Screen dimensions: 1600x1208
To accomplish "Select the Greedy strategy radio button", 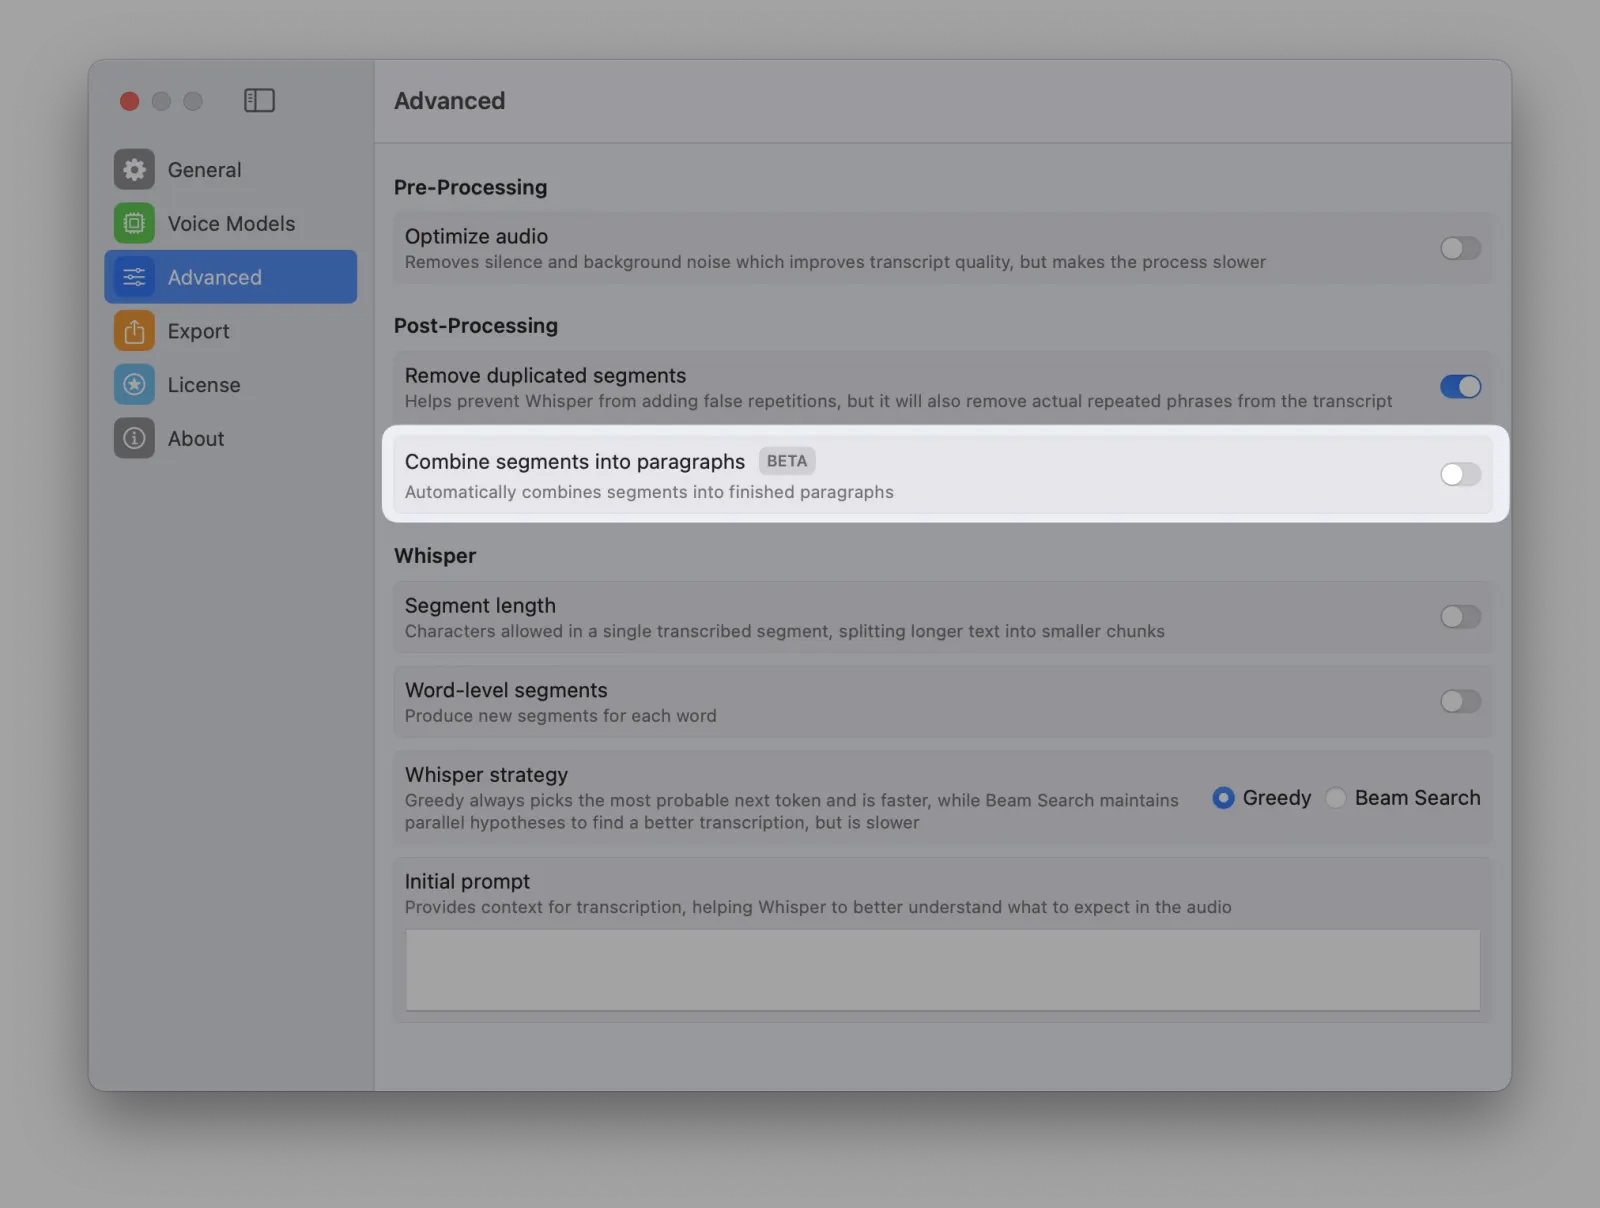I will [1223, 798].
